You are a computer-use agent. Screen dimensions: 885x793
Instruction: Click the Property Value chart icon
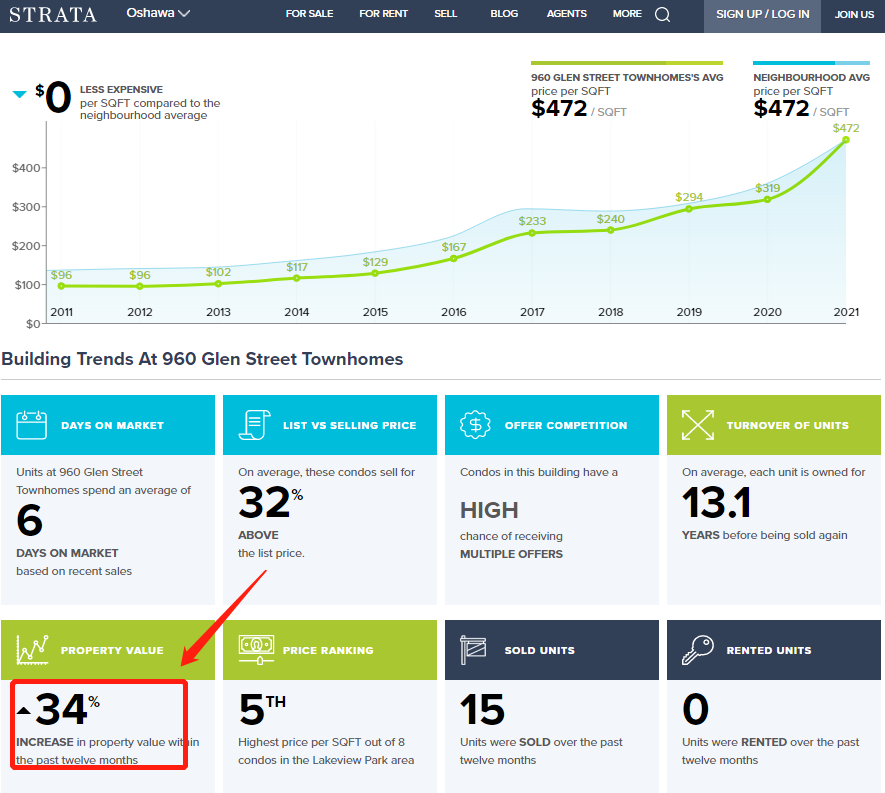click(32, 650)
